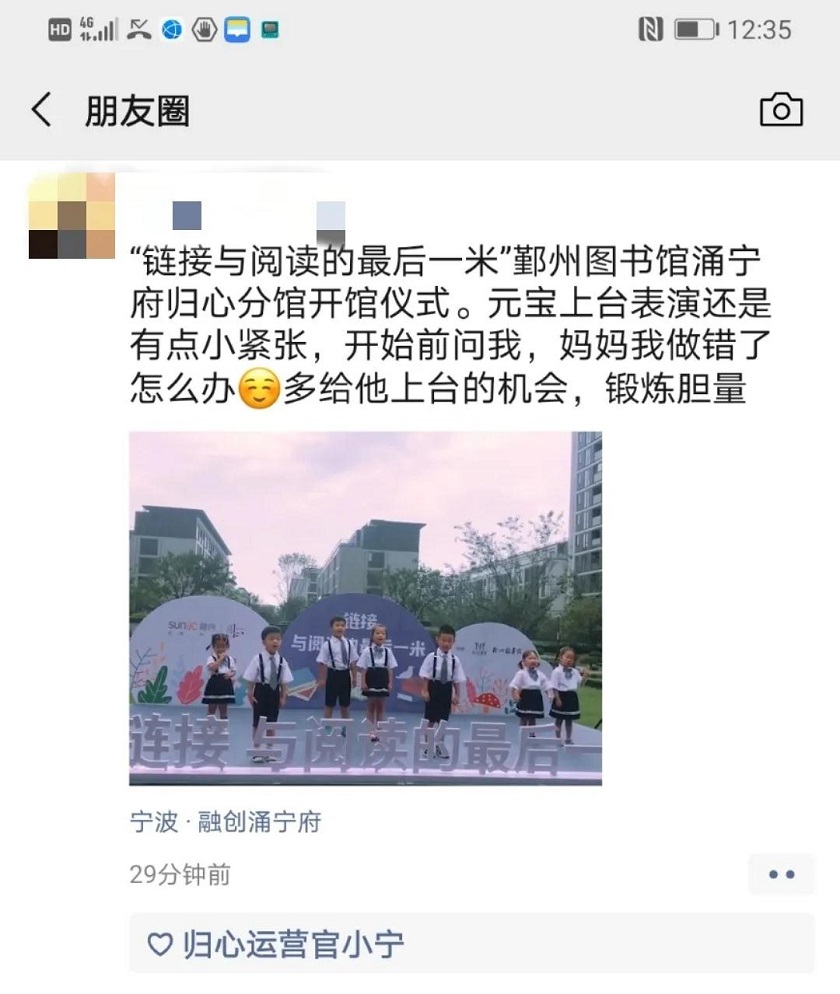Image resolution: width=840 pixels, height=994 pixels.
Task: Open the 宁波·融创涌宁府 location link
Action: (226, 822)
